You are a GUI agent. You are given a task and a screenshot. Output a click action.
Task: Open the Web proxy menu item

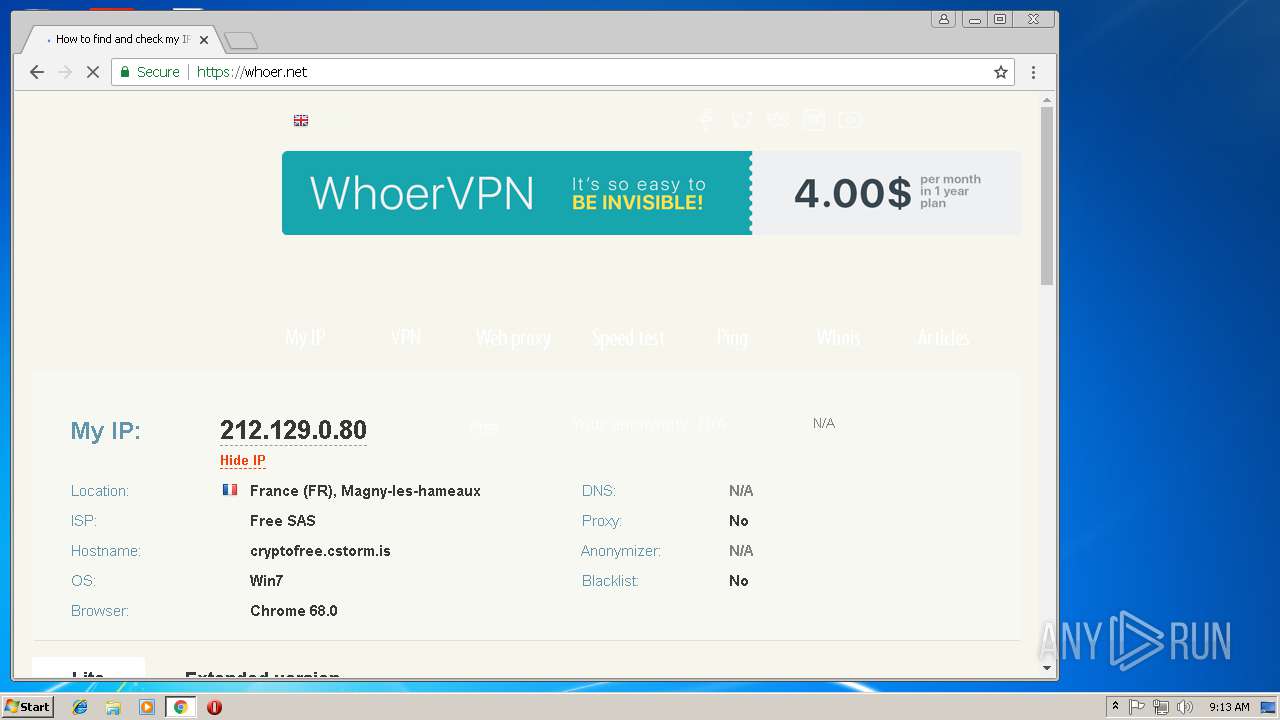513,338
